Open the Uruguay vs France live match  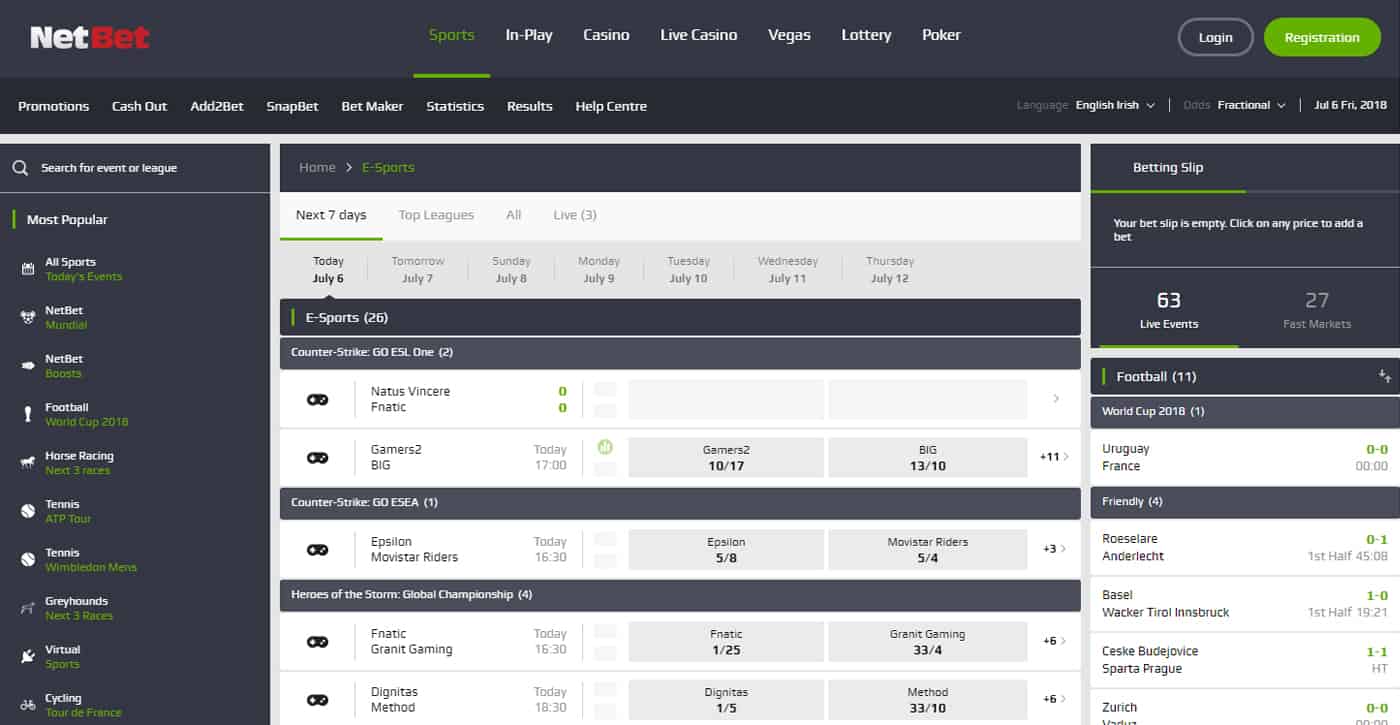pyautogui.click(x=1245, y=457)
